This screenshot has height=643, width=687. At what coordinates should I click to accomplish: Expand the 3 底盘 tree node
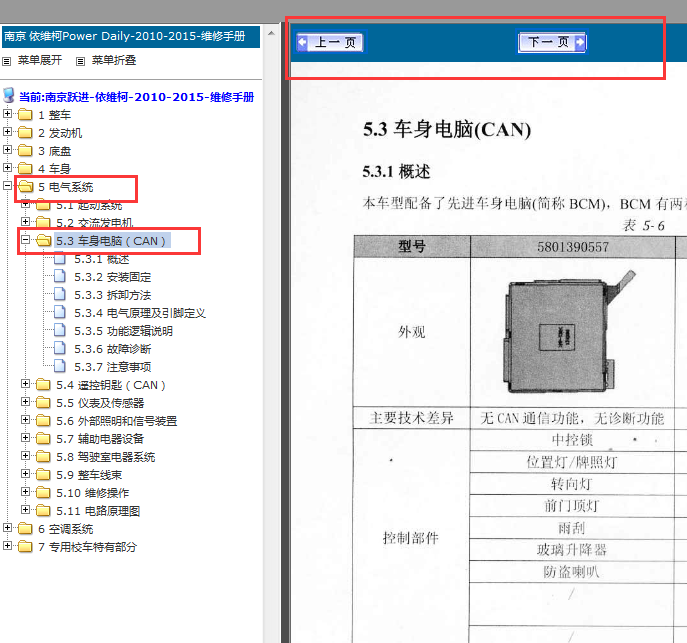click(x=7, y=150)
